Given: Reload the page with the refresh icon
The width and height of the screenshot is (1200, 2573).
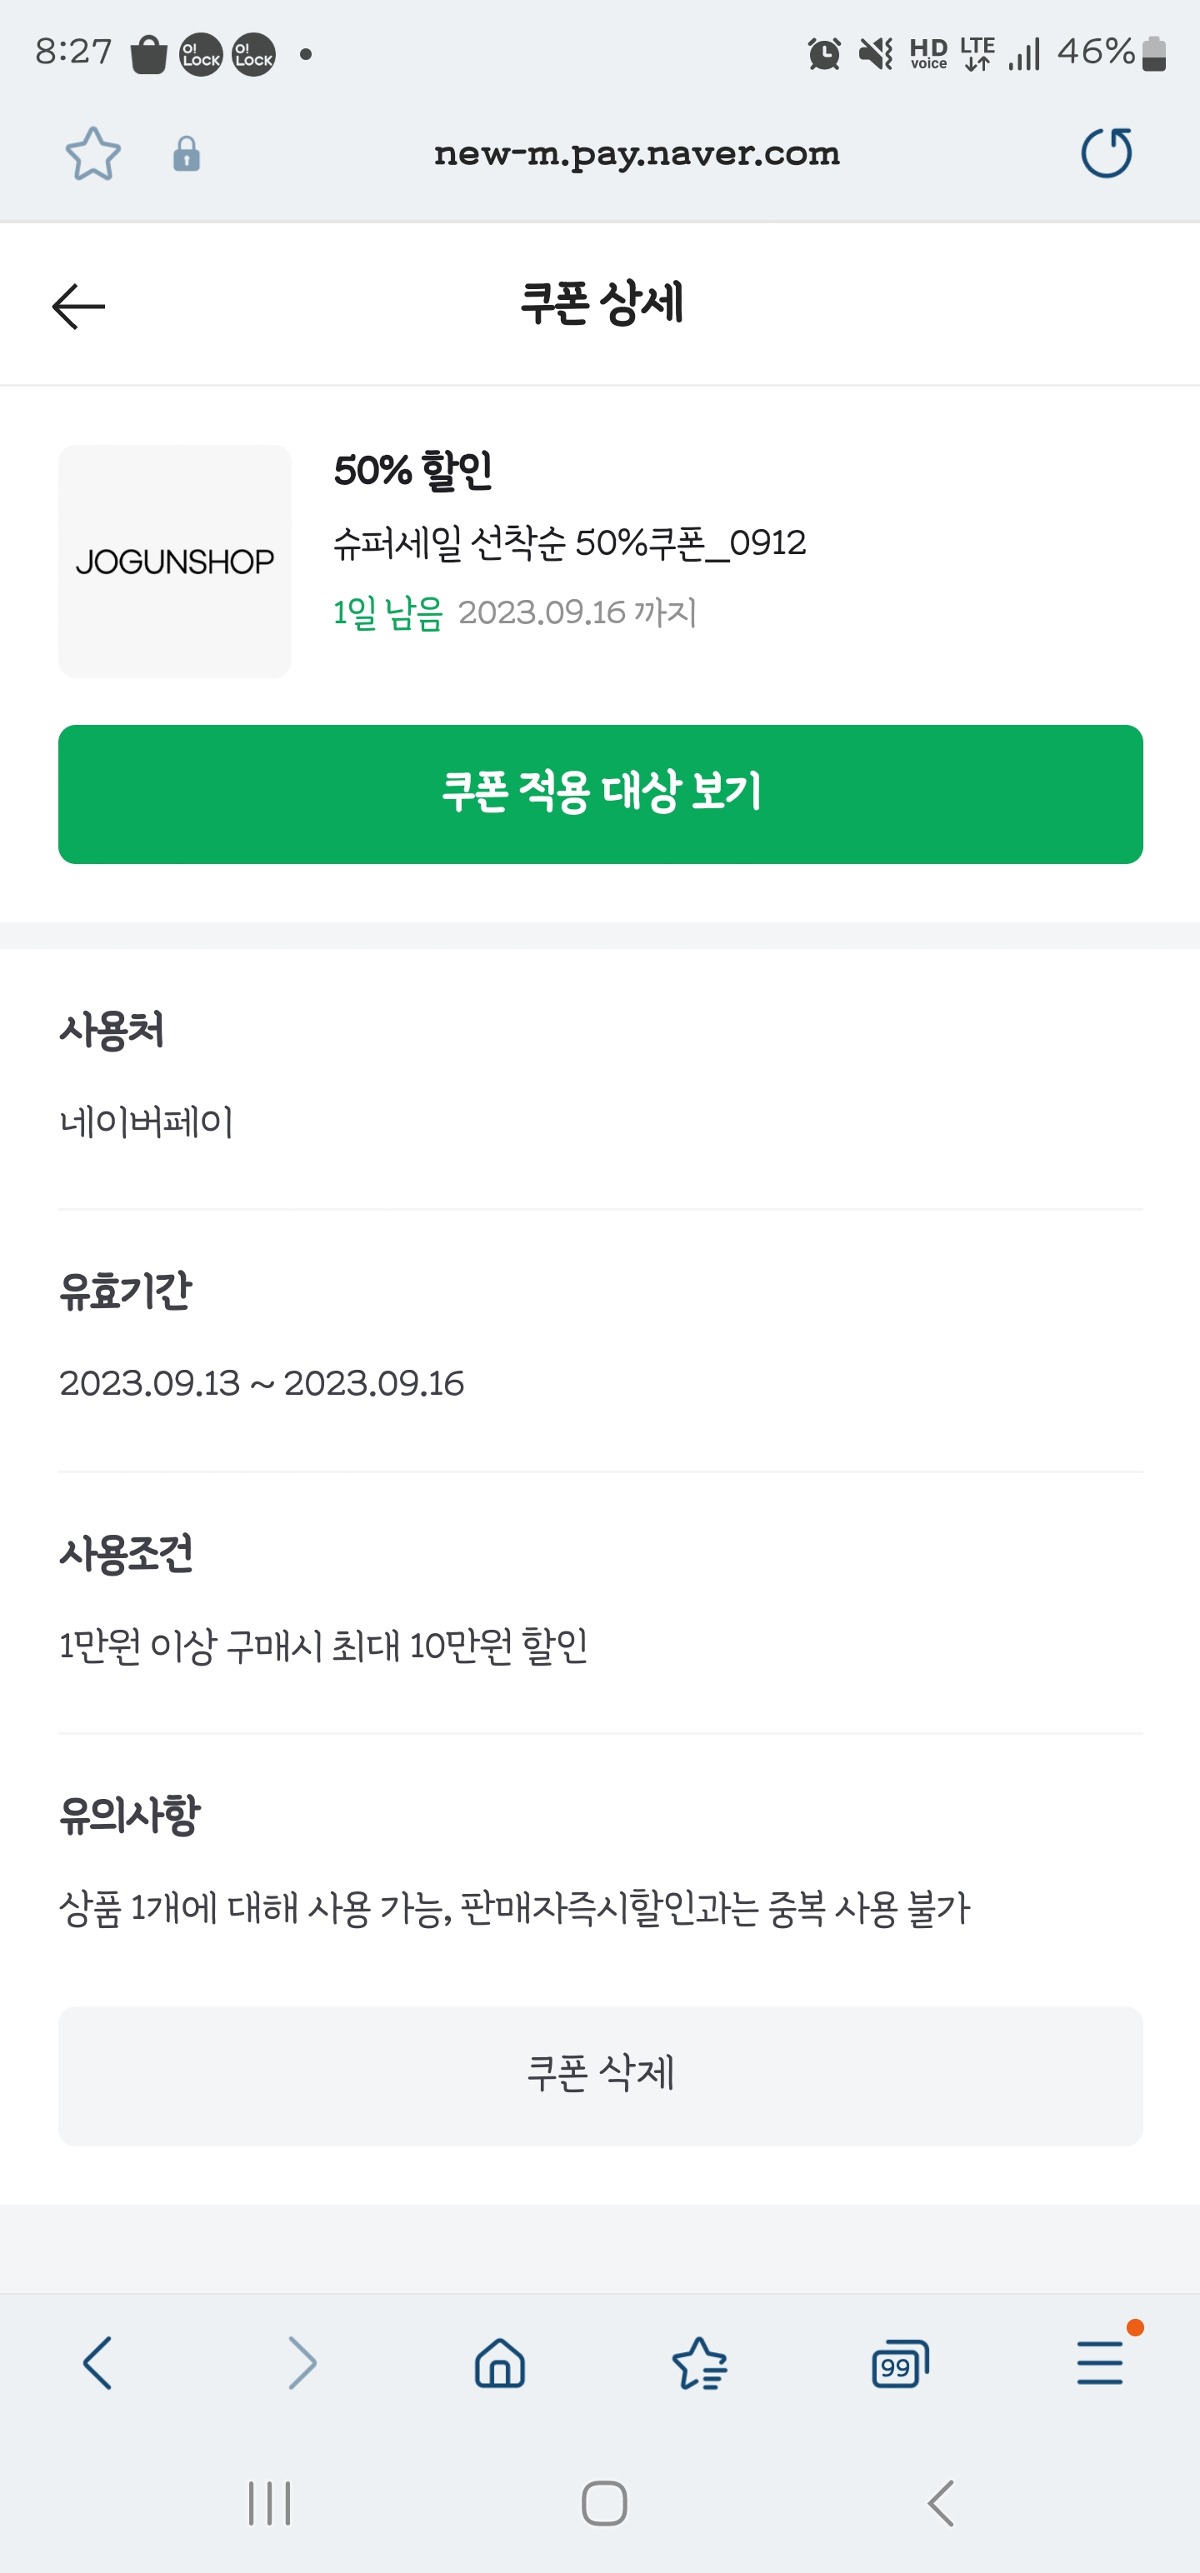Looking at the screenshot, I should (1106, 154).
